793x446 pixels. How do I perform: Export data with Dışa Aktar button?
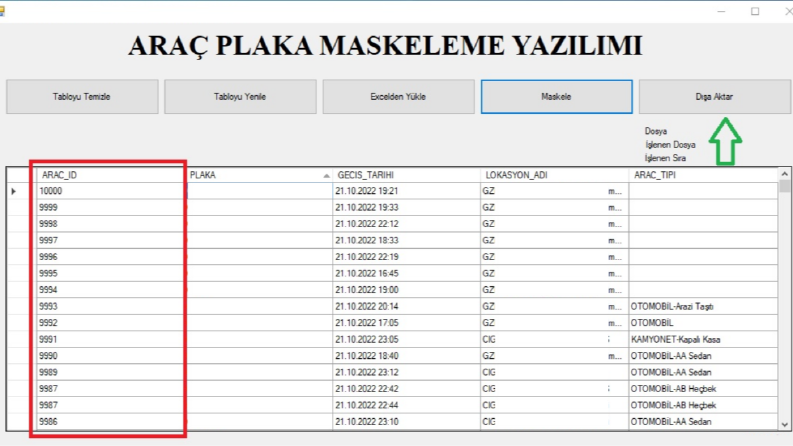click(715, 97)
